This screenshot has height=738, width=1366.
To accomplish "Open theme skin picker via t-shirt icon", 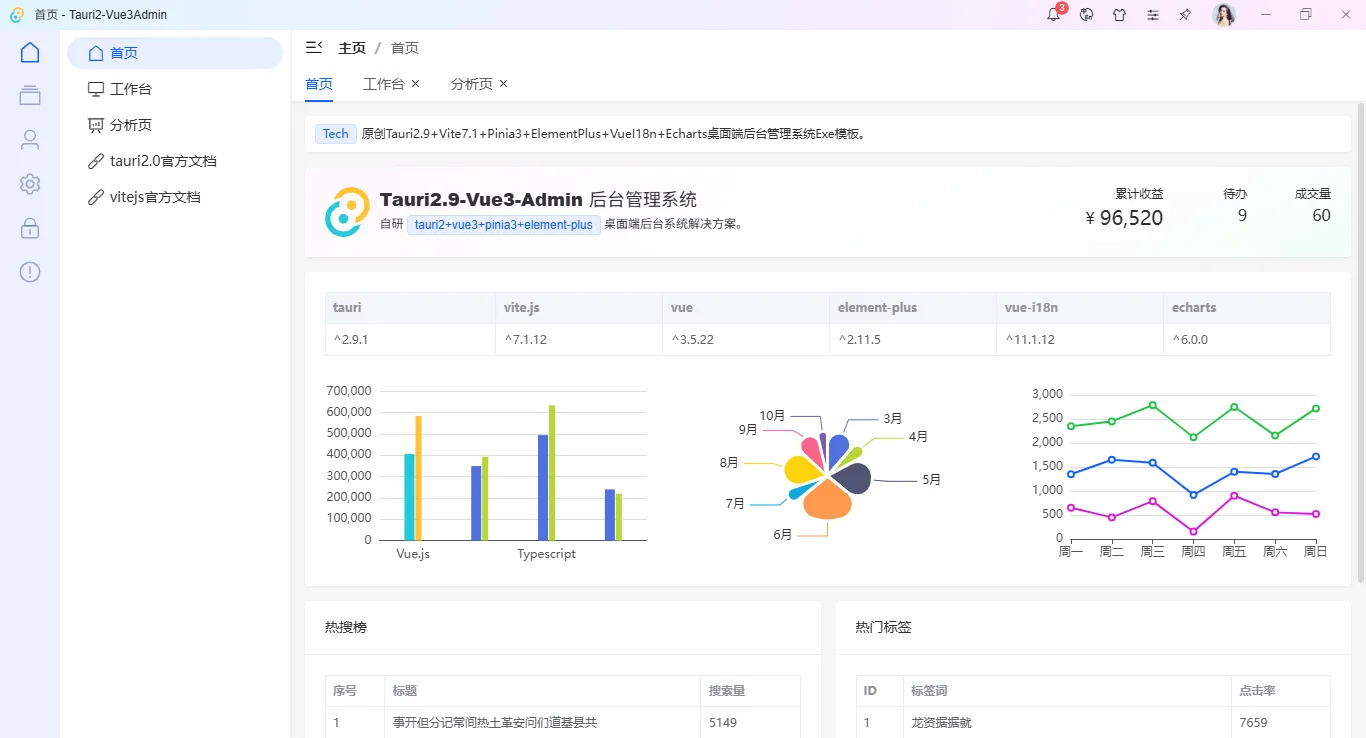I will (1119, 15).
